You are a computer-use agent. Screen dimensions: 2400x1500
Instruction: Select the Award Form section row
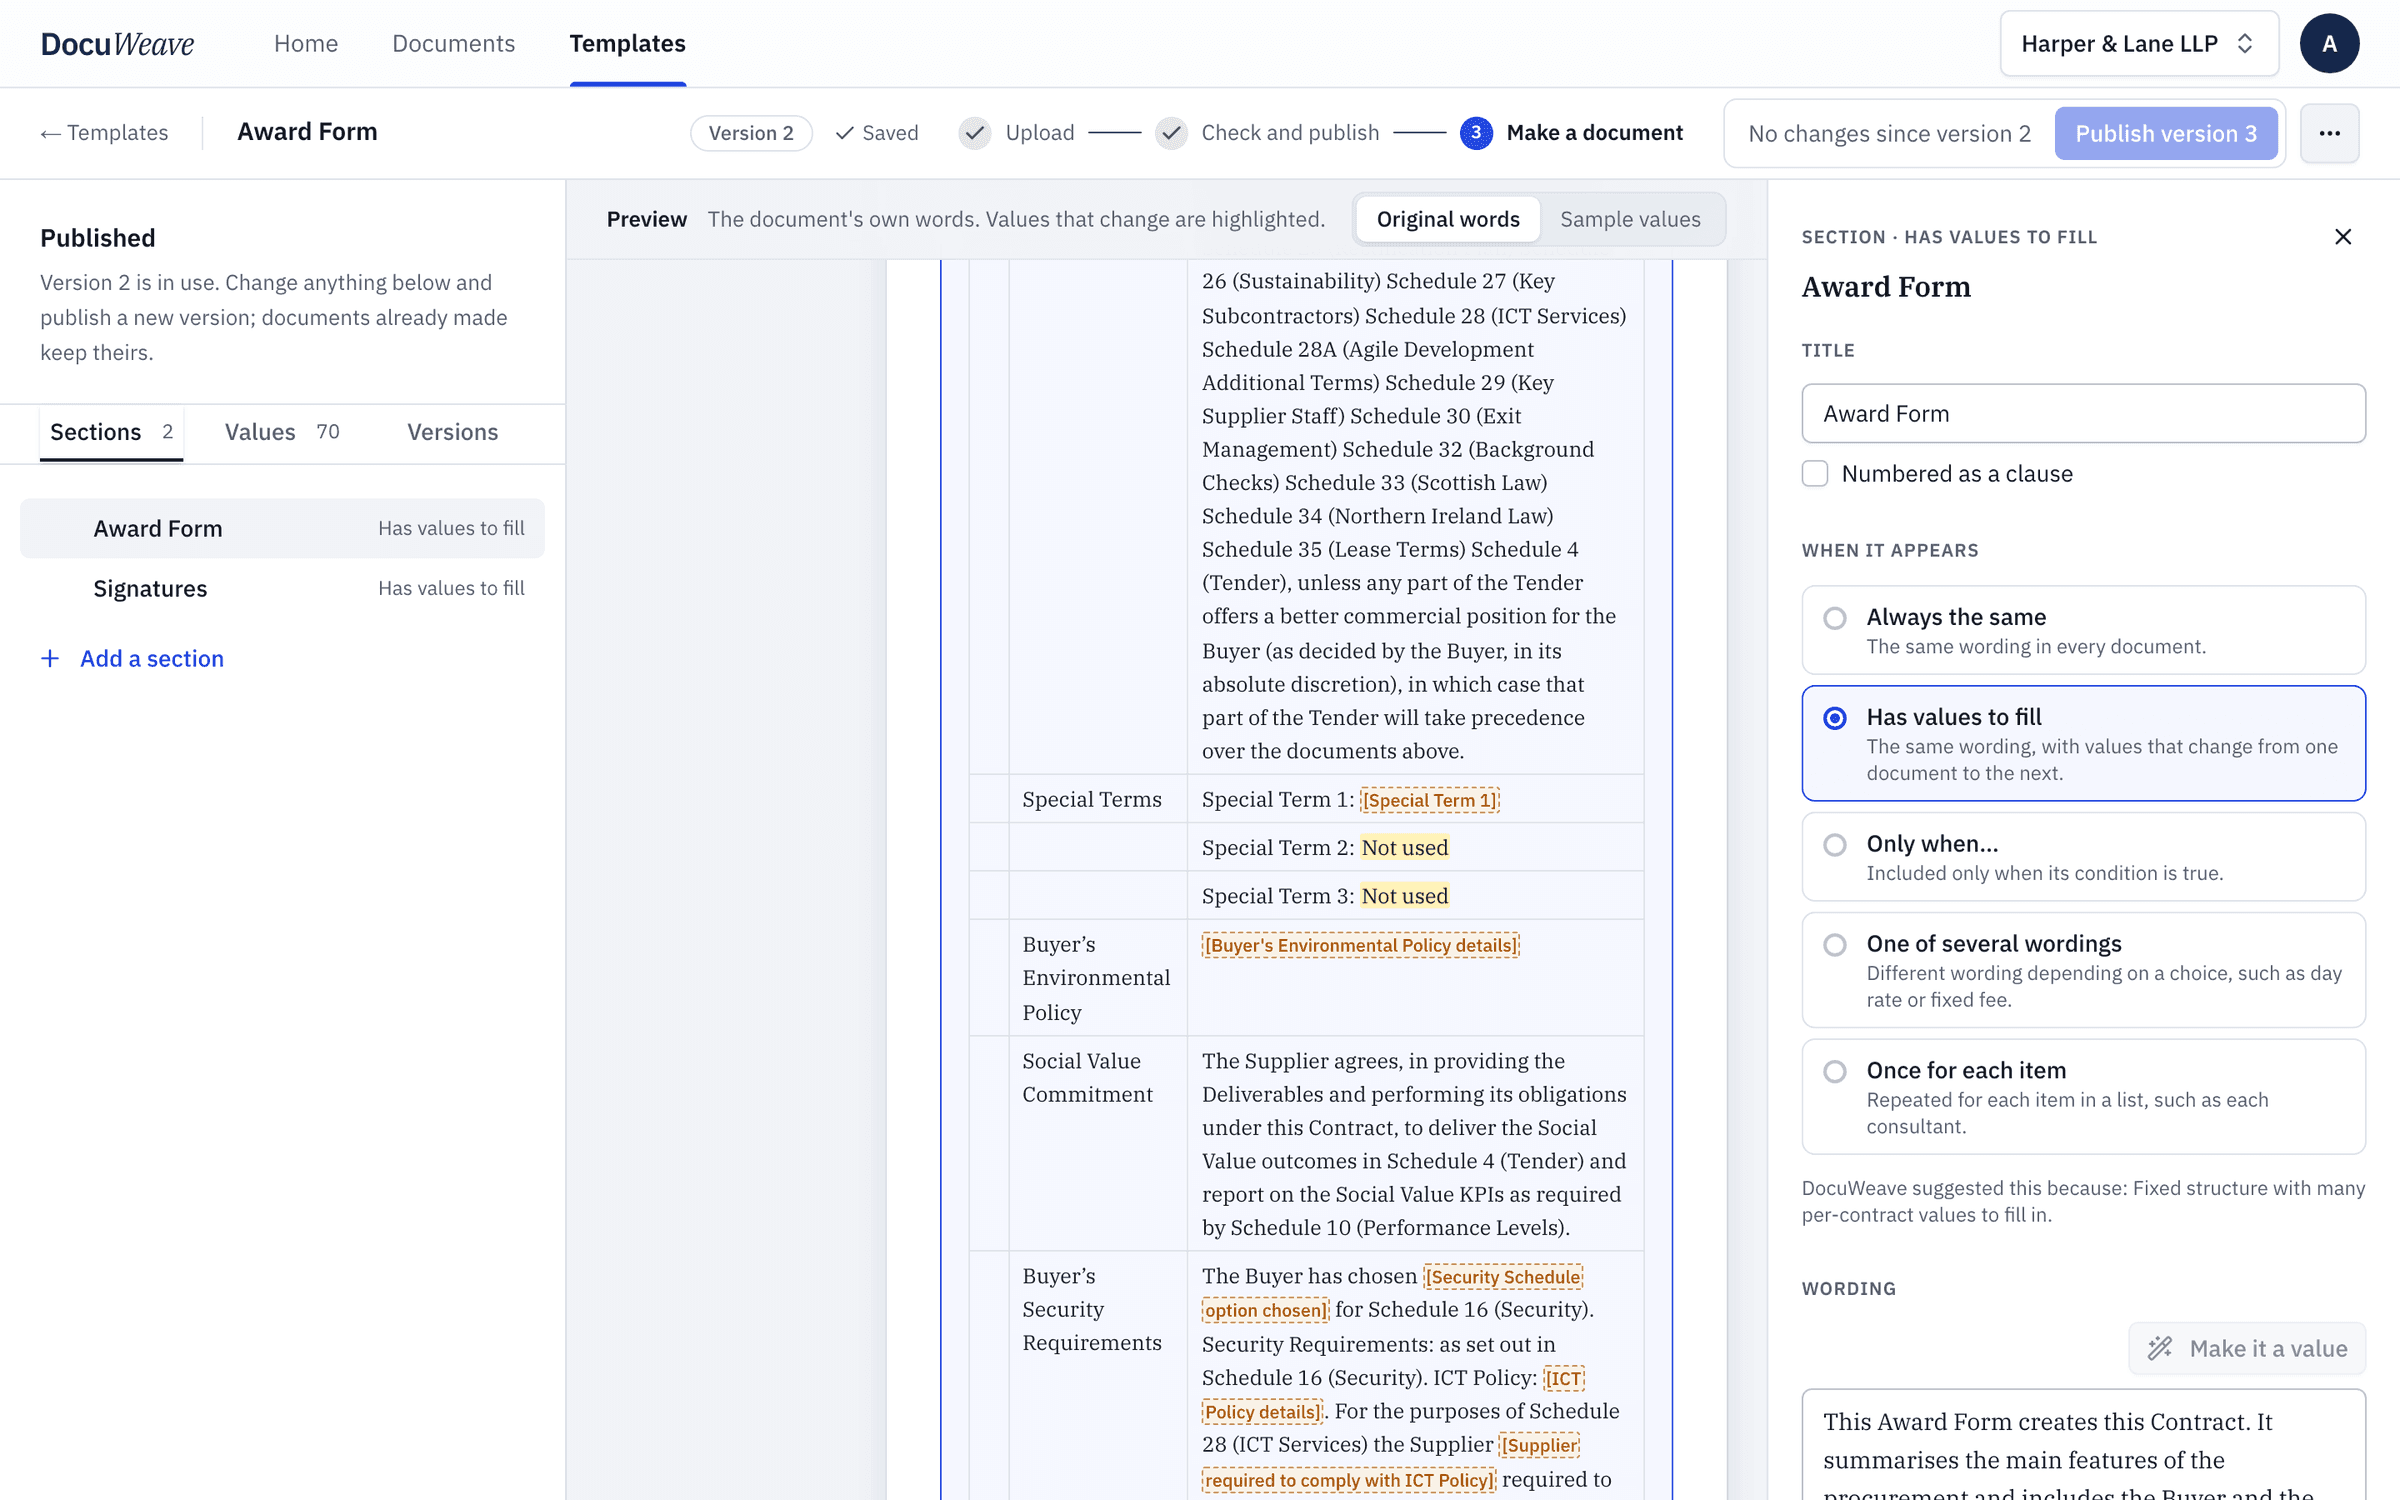pyautogui.click(x=282, y=528)
